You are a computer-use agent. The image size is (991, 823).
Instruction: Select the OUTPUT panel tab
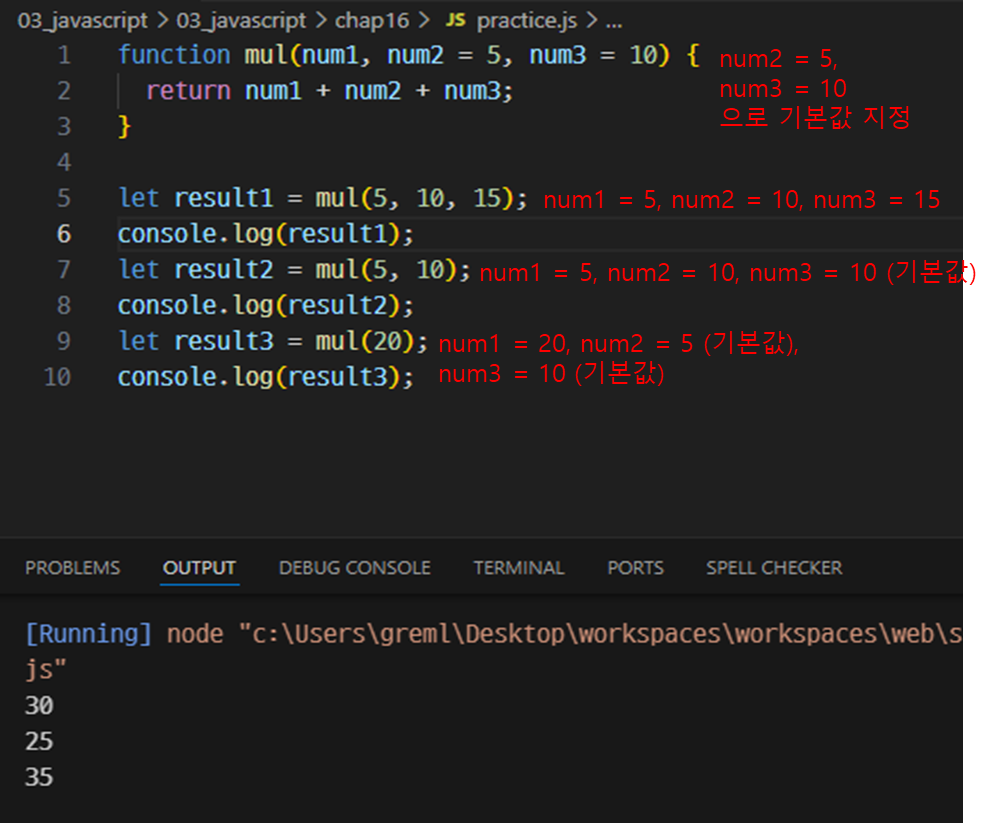coord(199,568)
